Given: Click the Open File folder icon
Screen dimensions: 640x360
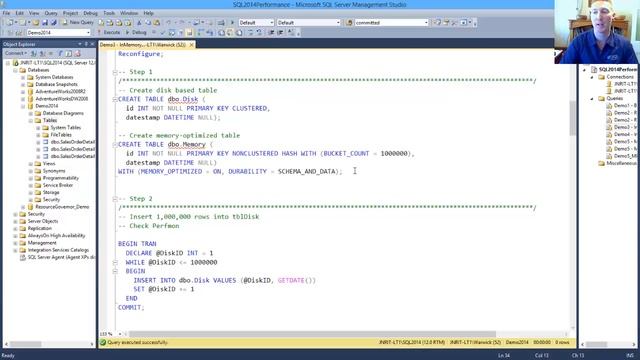Looking at the screenshot, I should pyautogui.click(x=36, y=22).
